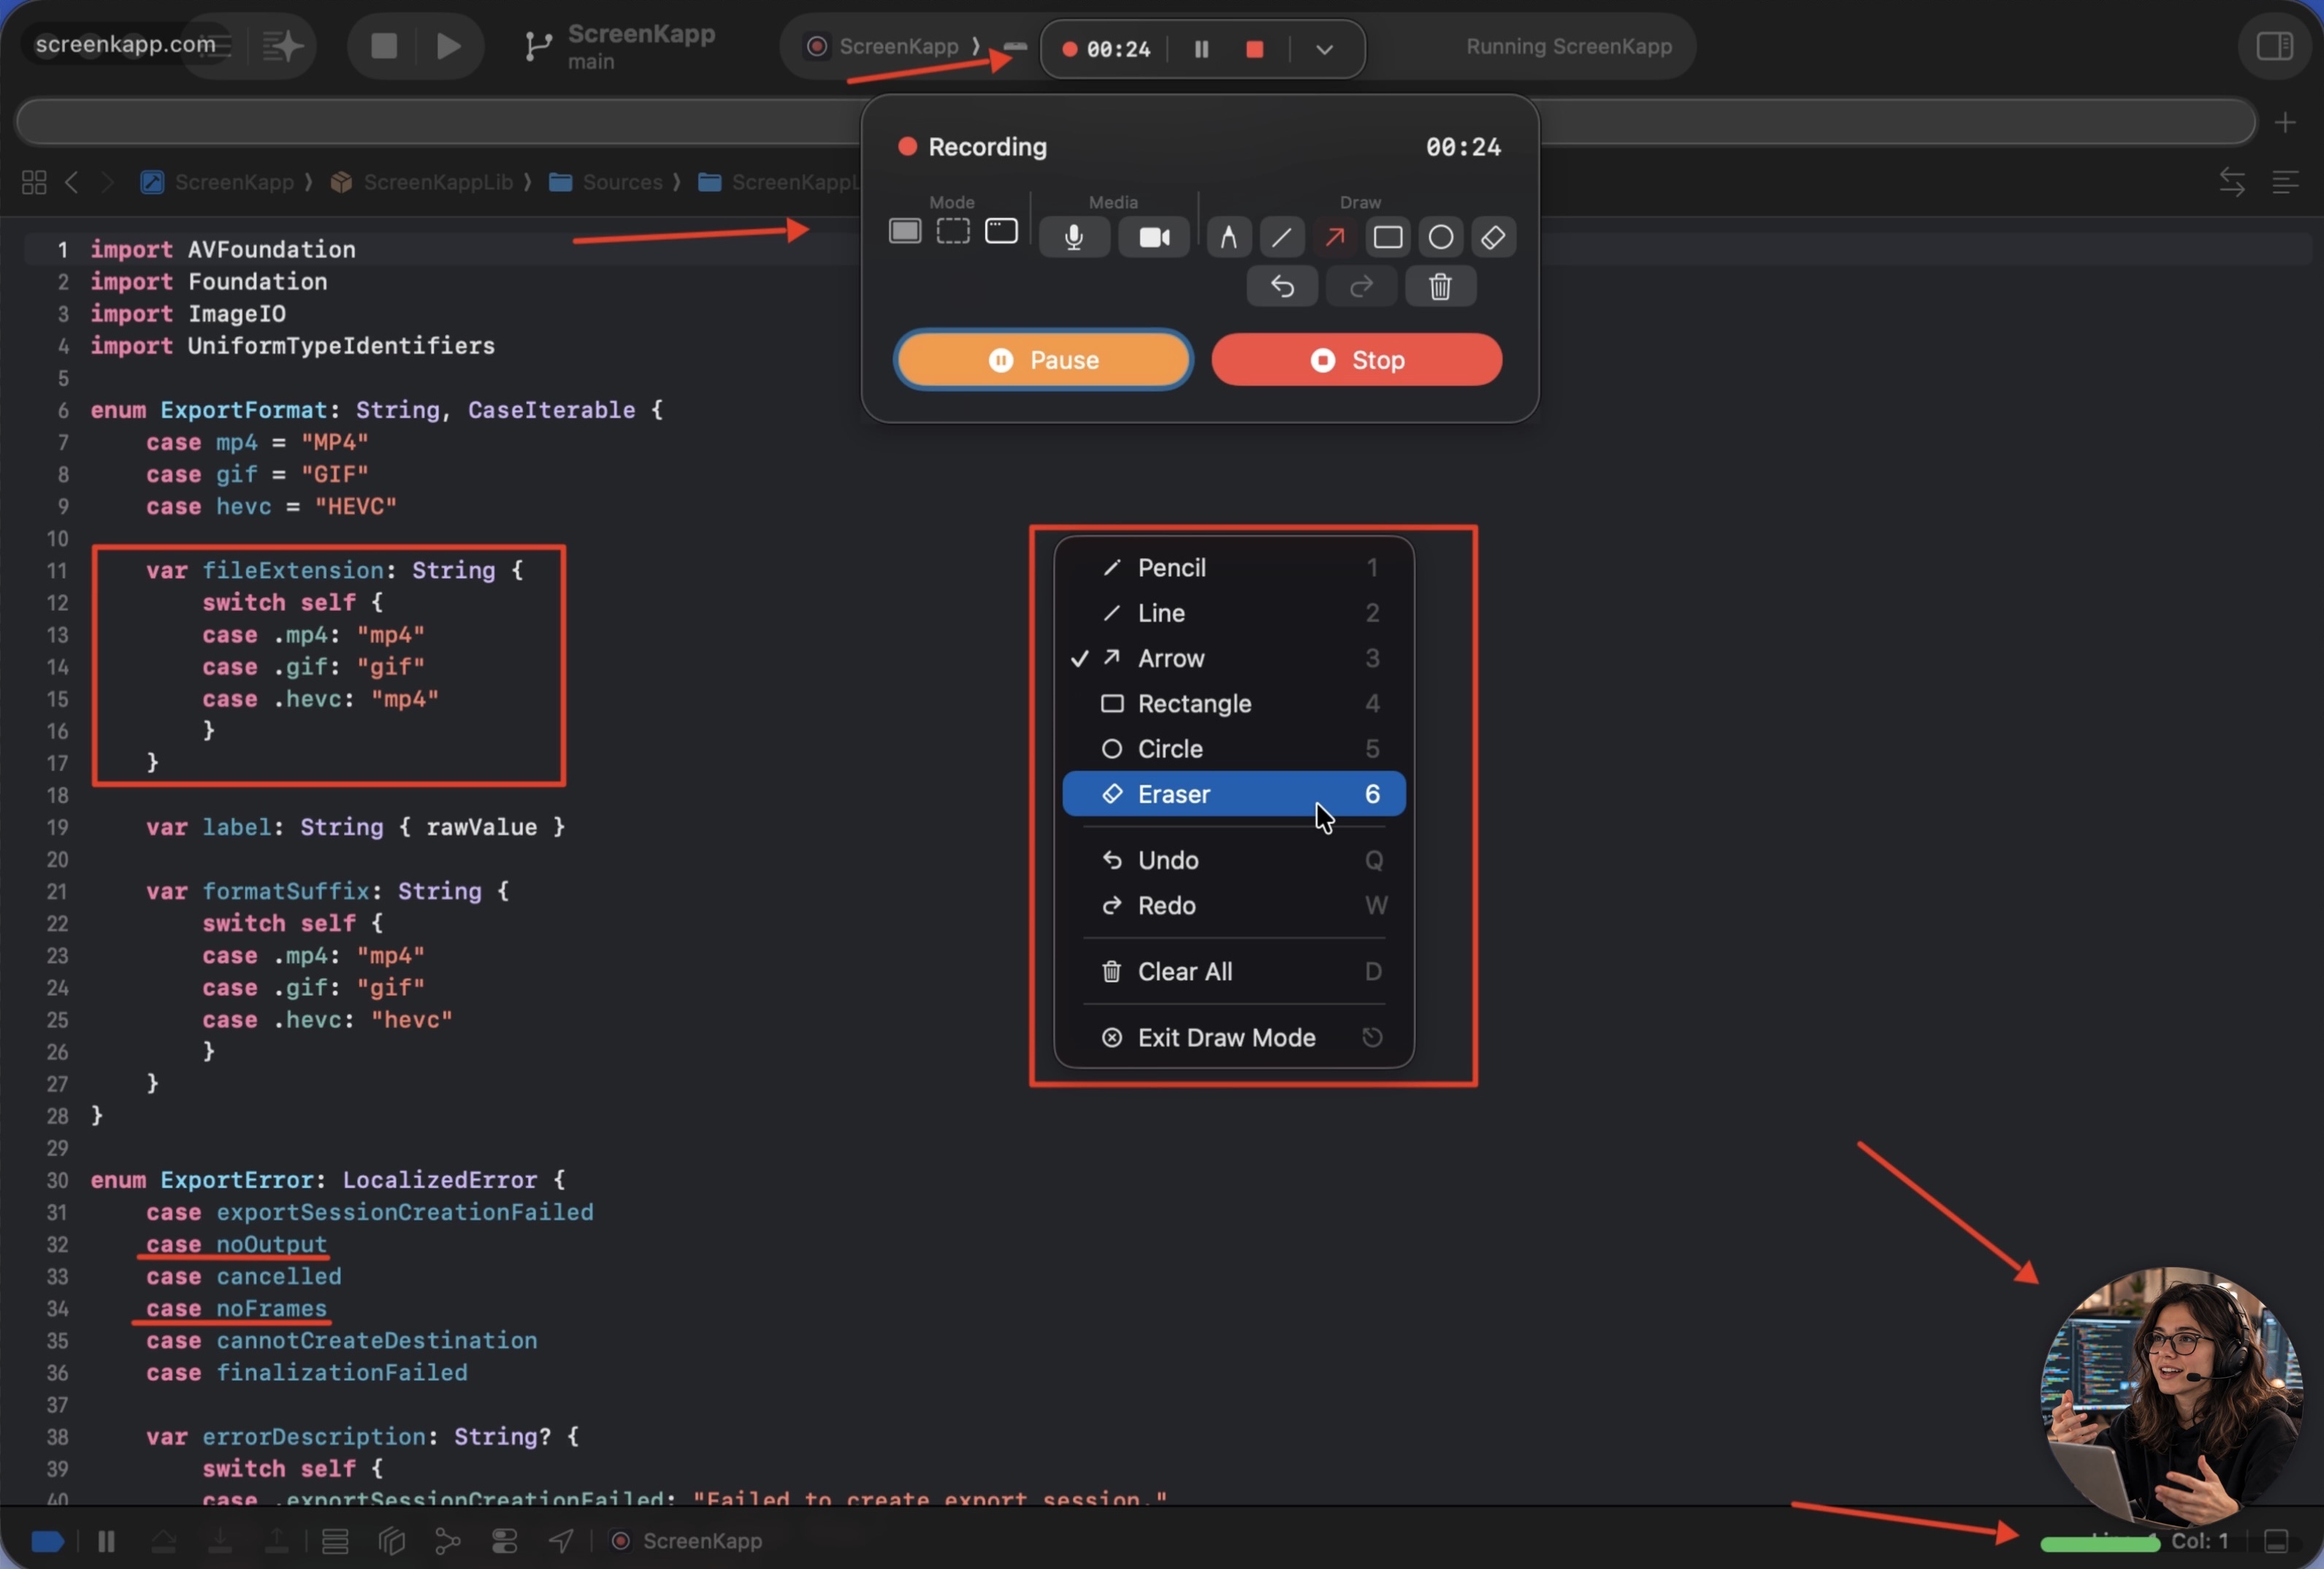Toggle the microphone media button
This screenshot has width=2324, height=1569.
(x=1073, y=237)
